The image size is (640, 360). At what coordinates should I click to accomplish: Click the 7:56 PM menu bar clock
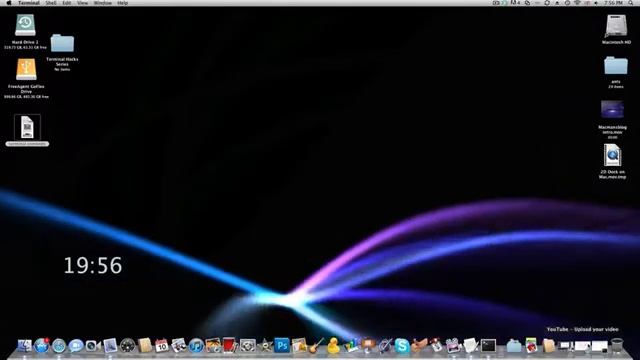613,3
